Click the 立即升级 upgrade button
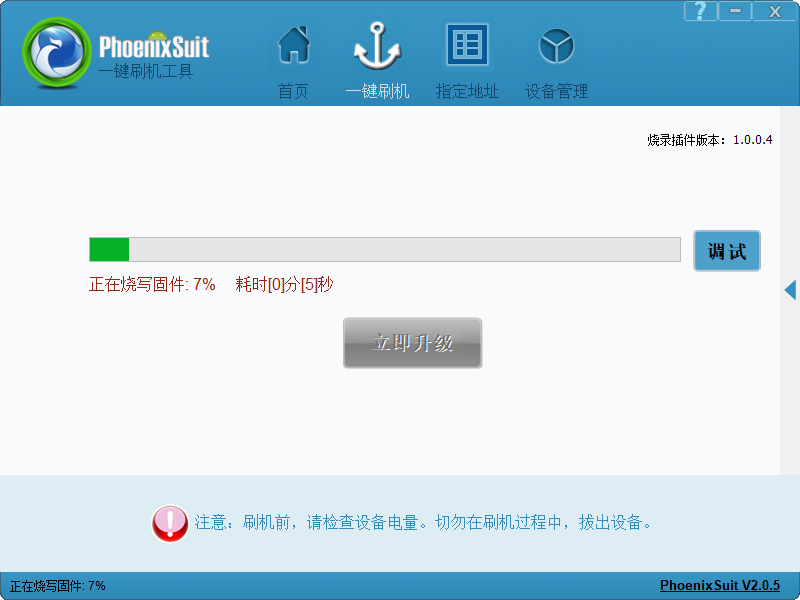The width and height of the screenshot is (800, 600). 412,343
